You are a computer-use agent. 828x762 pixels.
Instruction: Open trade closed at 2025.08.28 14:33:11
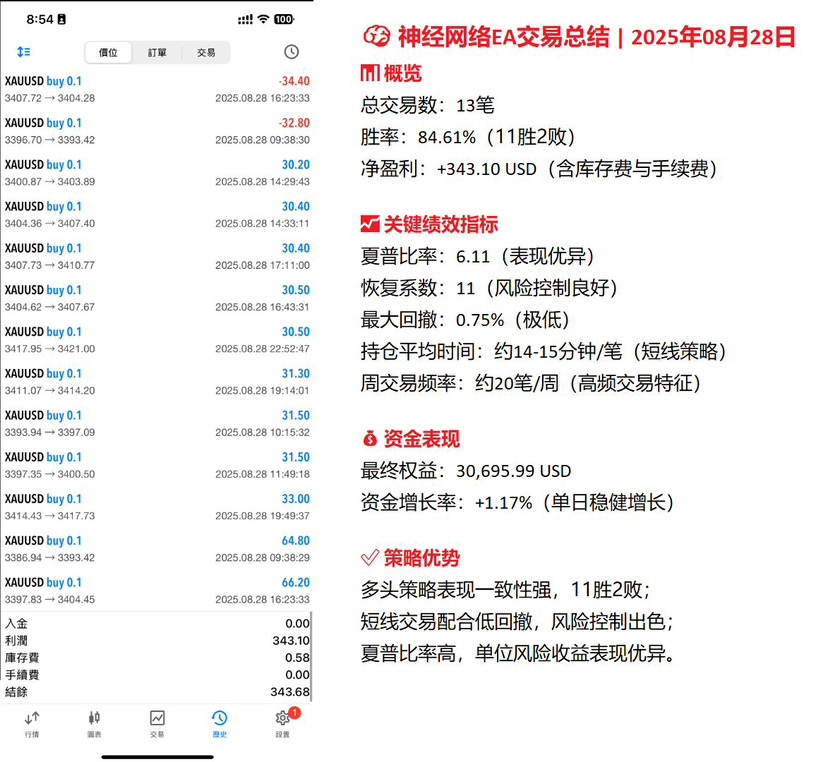[x=157, y=214]
